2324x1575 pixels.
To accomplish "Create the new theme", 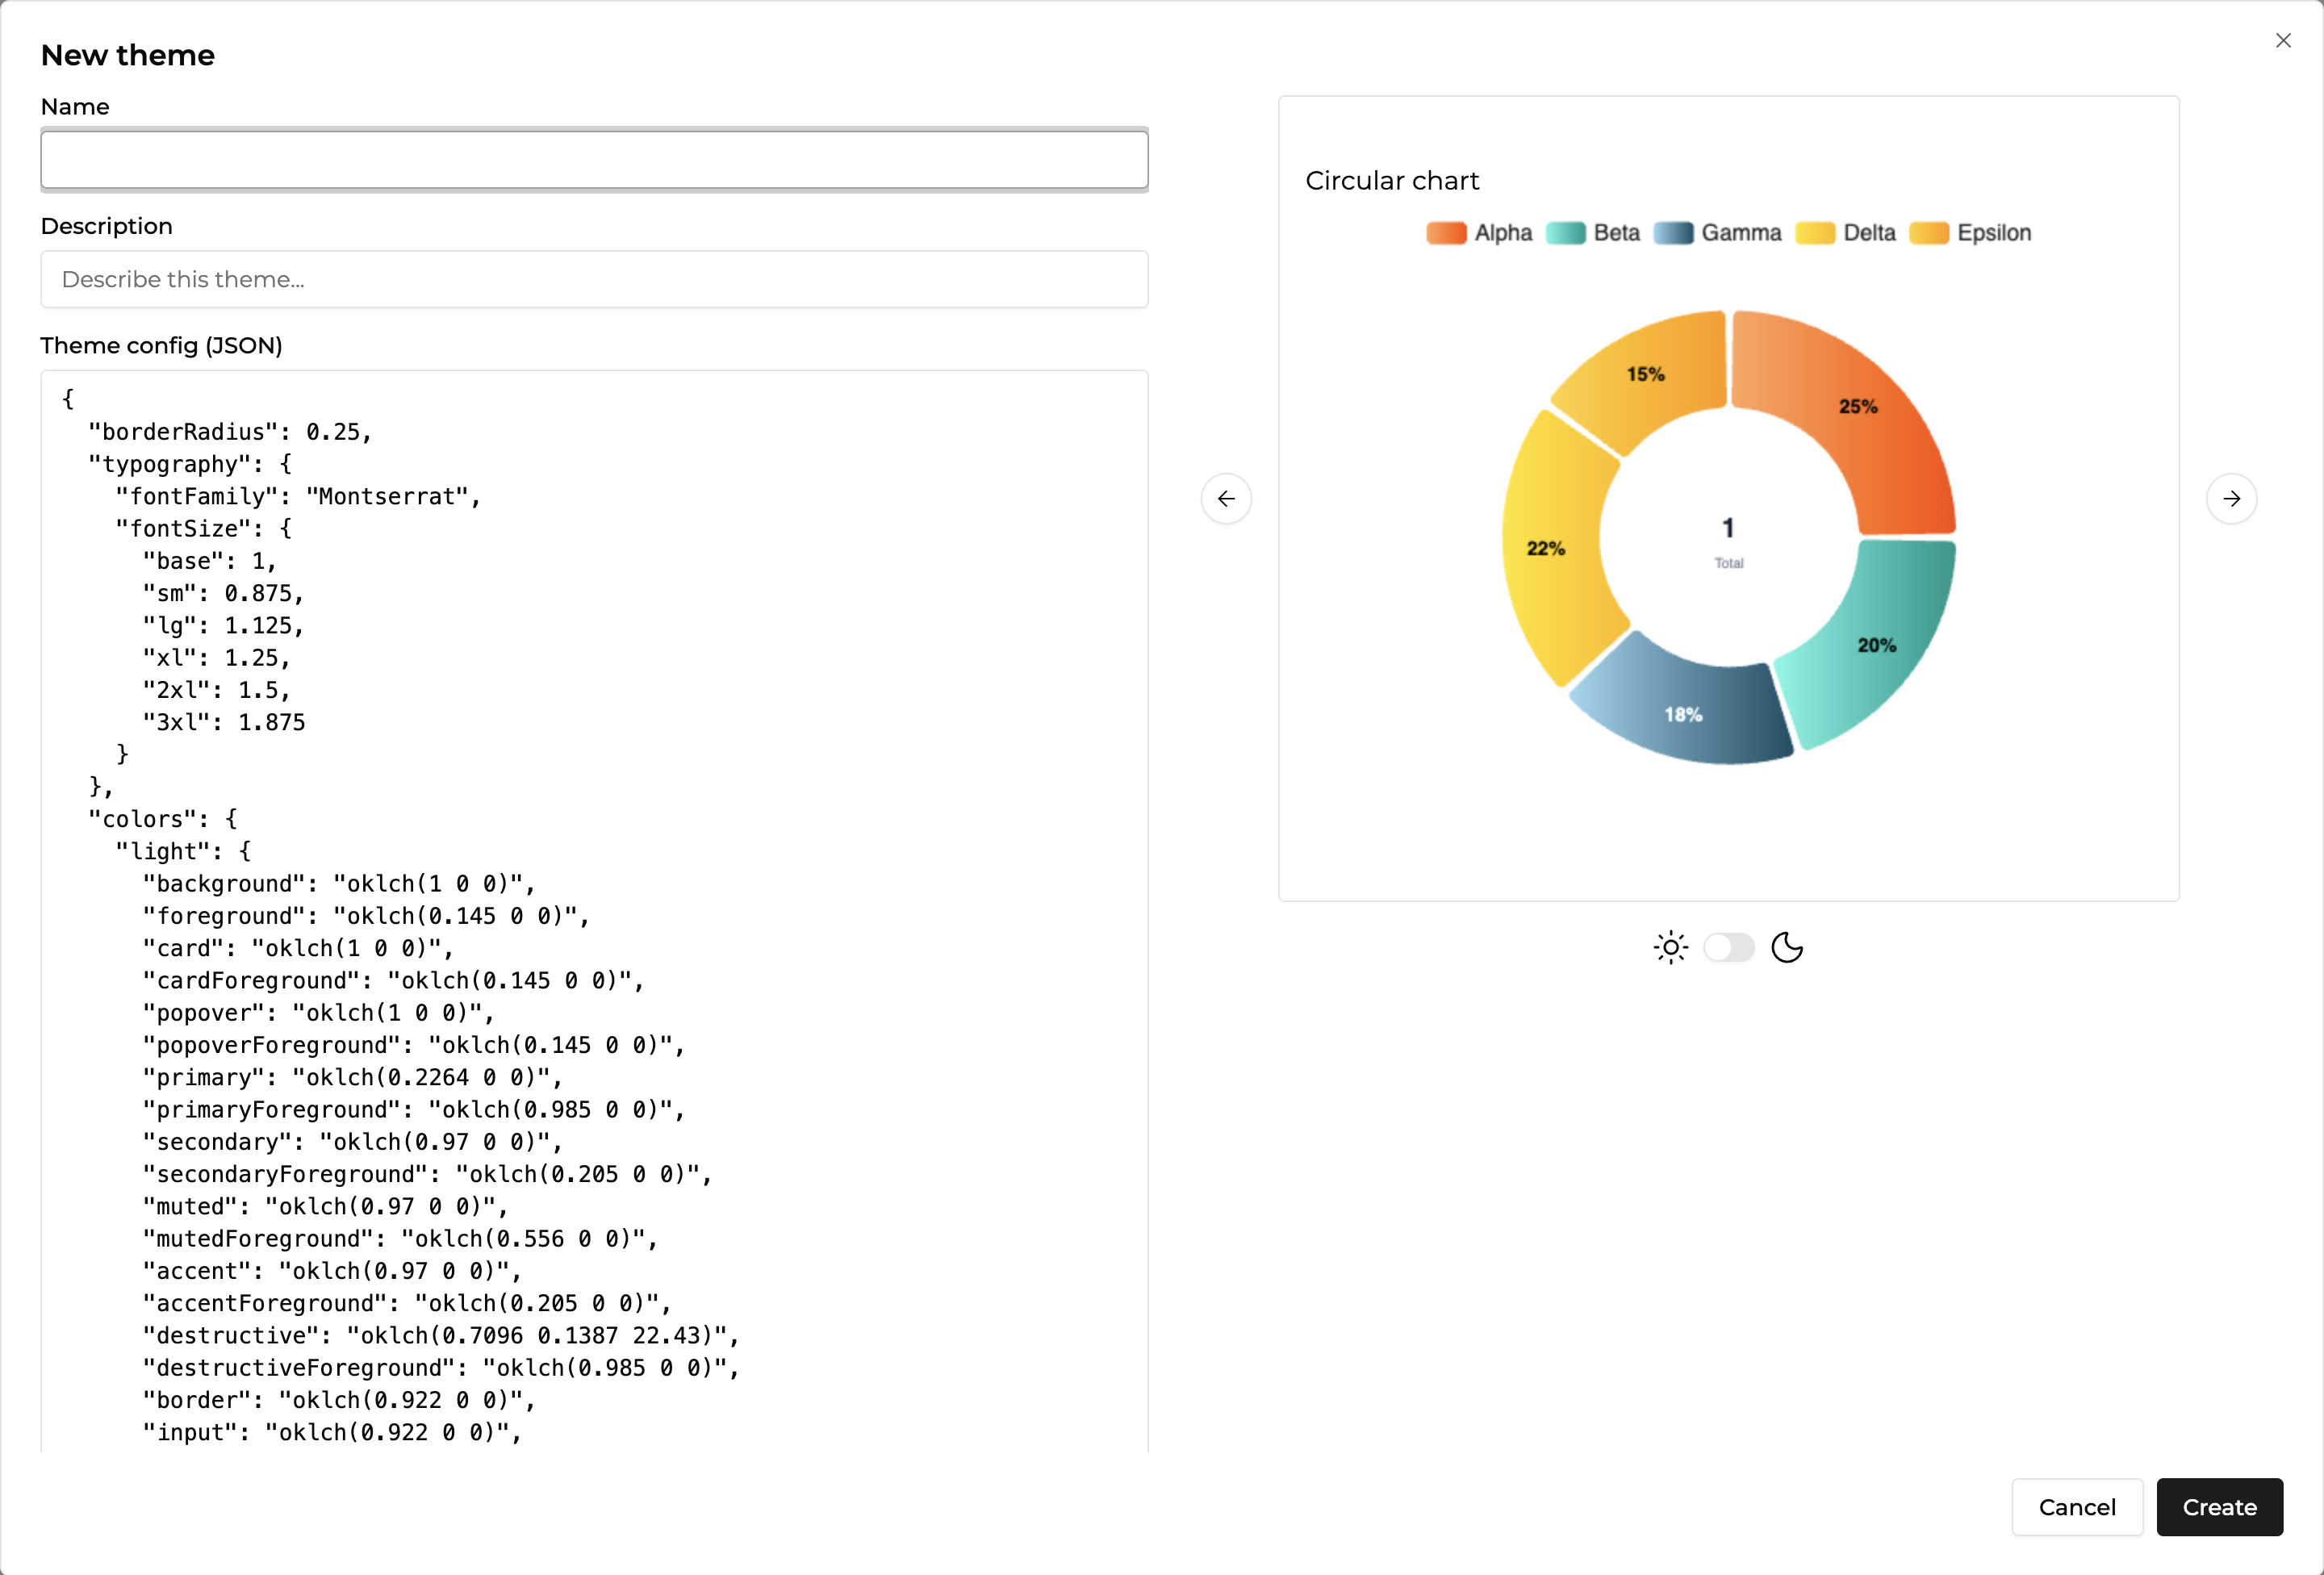I will [2220, 1507].
